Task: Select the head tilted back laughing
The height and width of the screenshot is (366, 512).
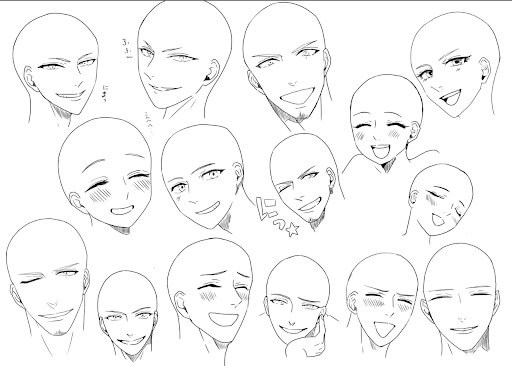Action: point(438,202)
